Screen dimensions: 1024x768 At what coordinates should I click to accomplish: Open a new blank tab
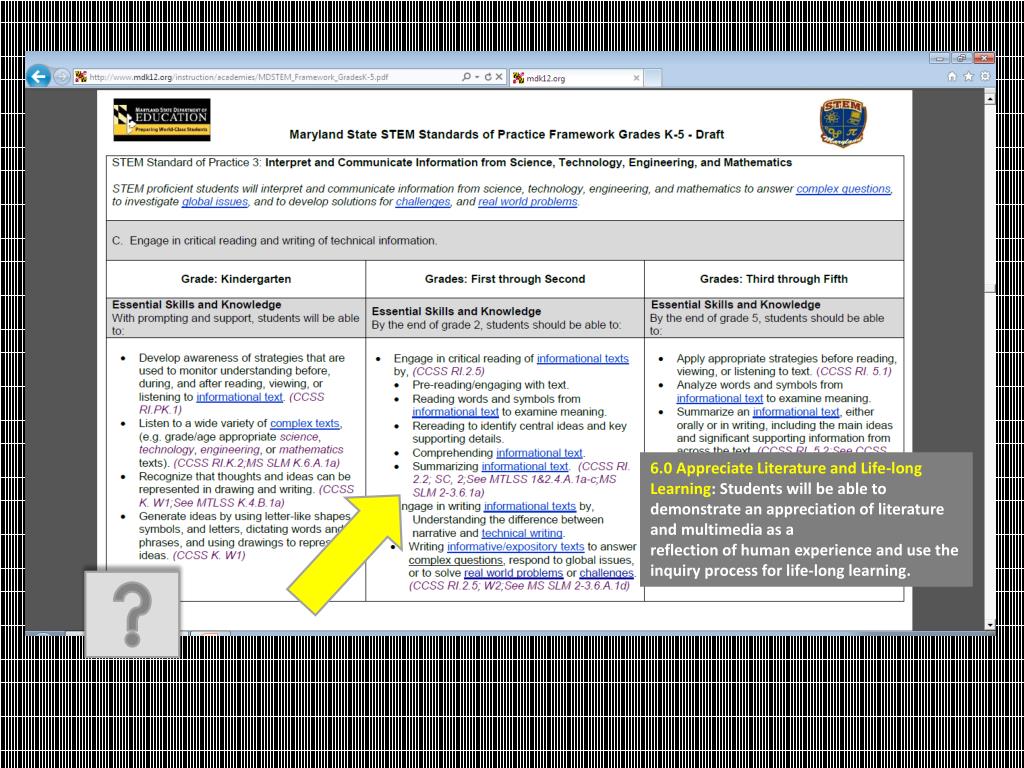[653, 78]
